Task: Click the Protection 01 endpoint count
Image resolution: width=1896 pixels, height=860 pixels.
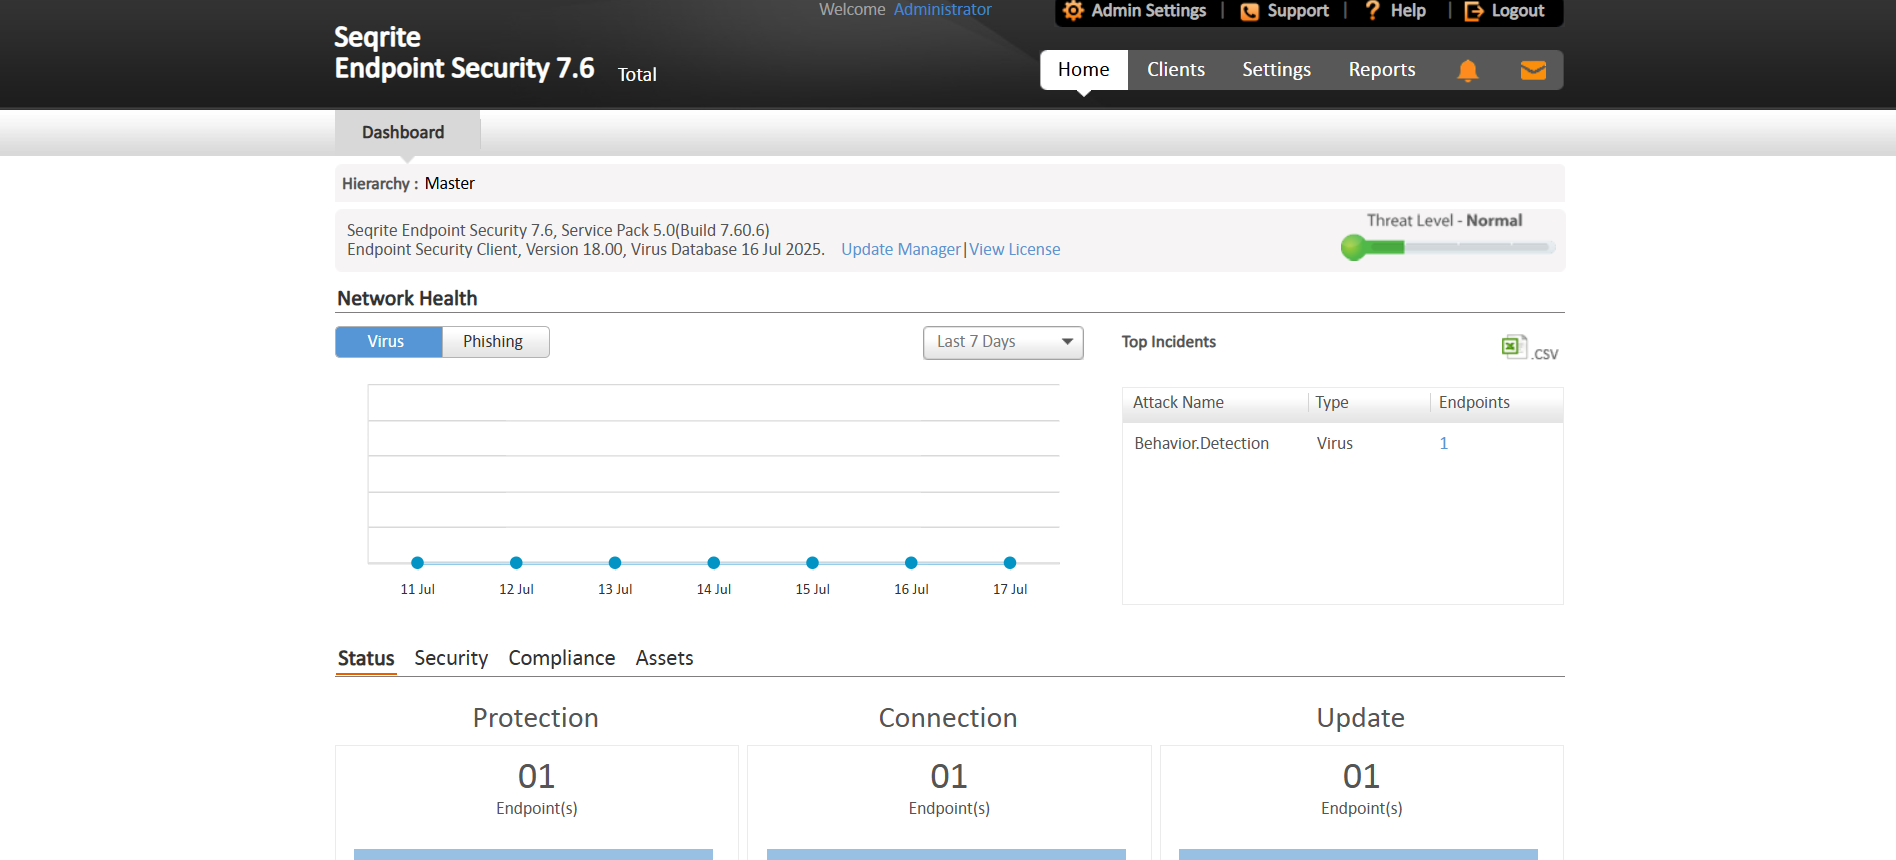Action: point(536,776)
